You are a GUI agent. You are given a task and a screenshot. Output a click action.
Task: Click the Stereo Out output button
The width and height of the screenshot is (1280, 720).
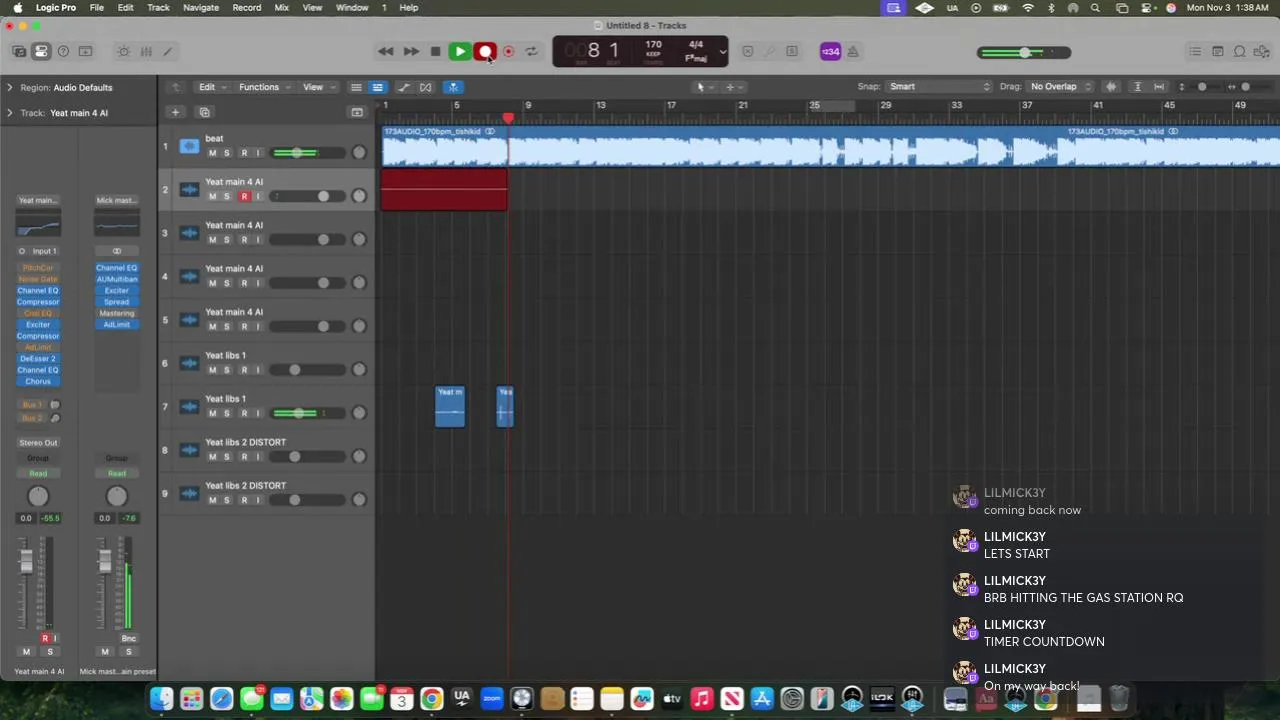(x=38, y=443)
